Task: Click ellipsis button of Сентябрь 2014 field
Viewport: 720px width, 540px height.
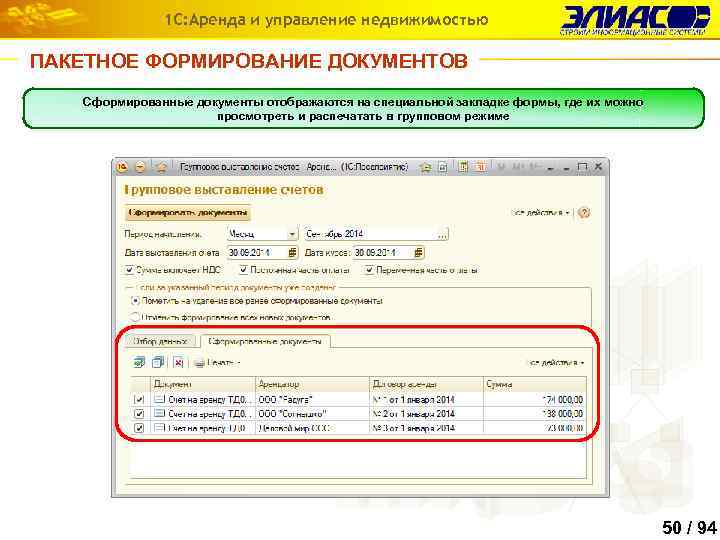Action: click(442, 234)
